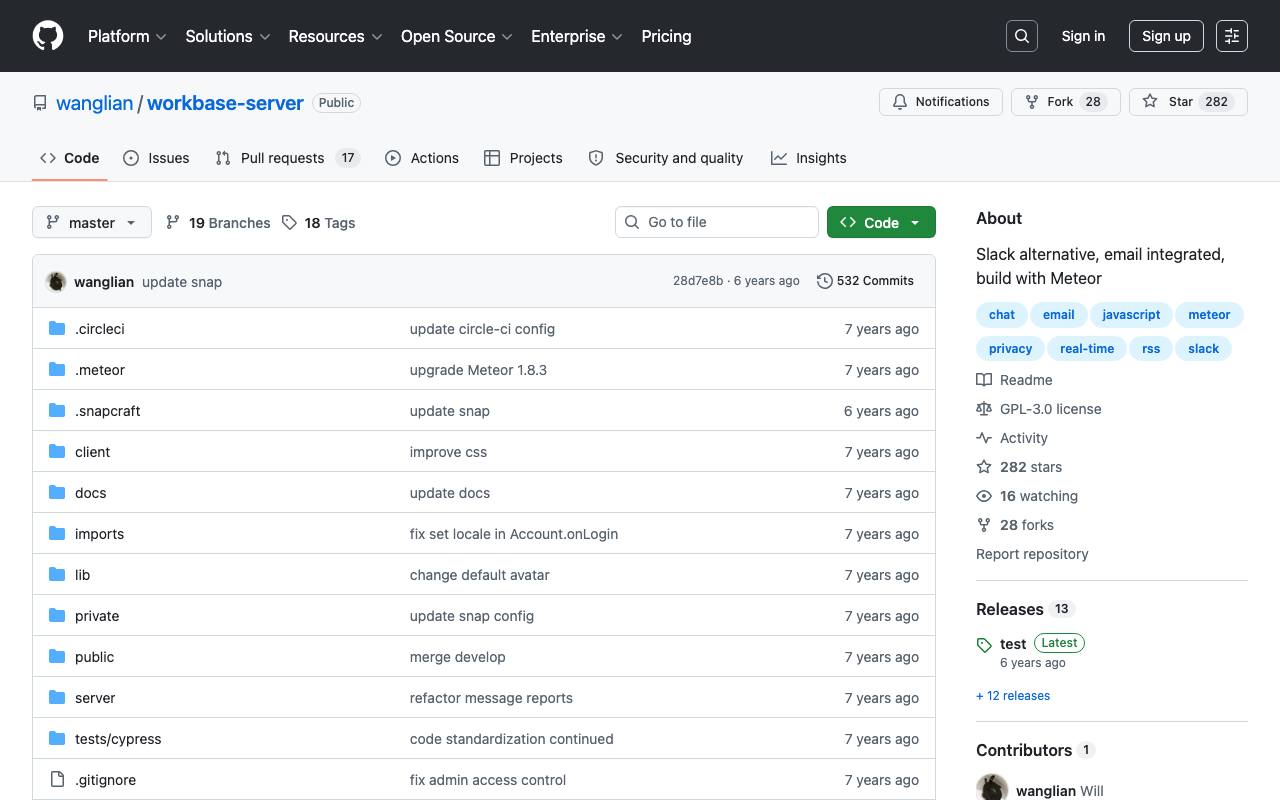Open the green Code dropdown
This screenshot has width=1280, height=800.
tap(881, 222)
